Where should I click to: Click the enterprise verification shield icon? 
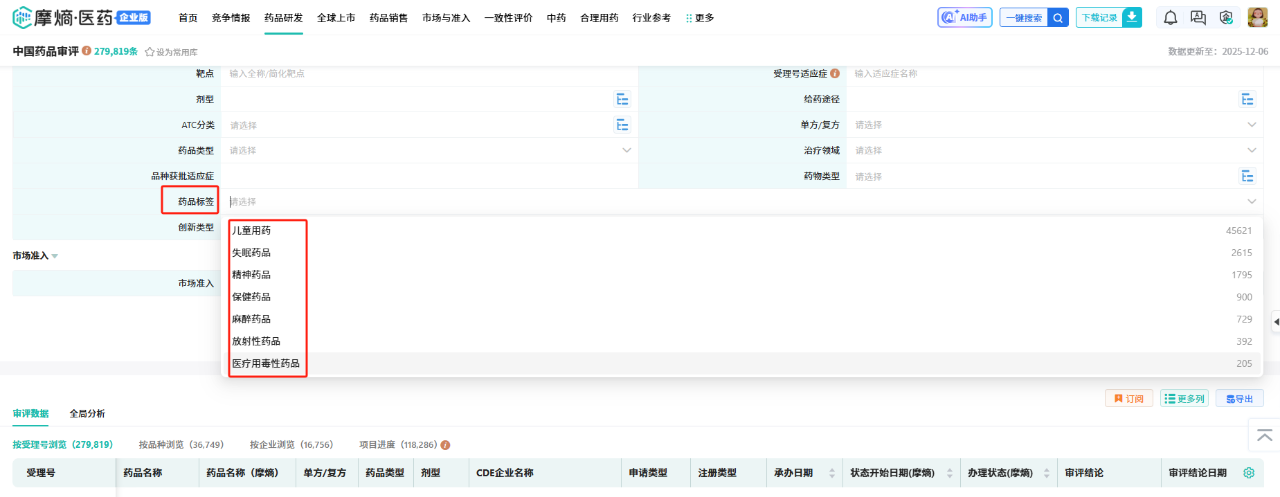1226,17
